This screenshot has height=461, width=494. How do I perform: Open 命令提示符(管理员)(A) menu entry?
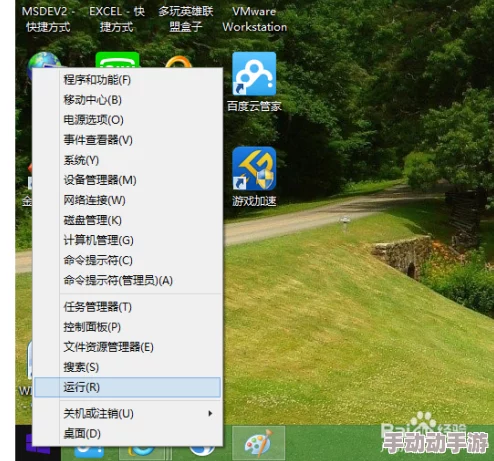(127, 281)
